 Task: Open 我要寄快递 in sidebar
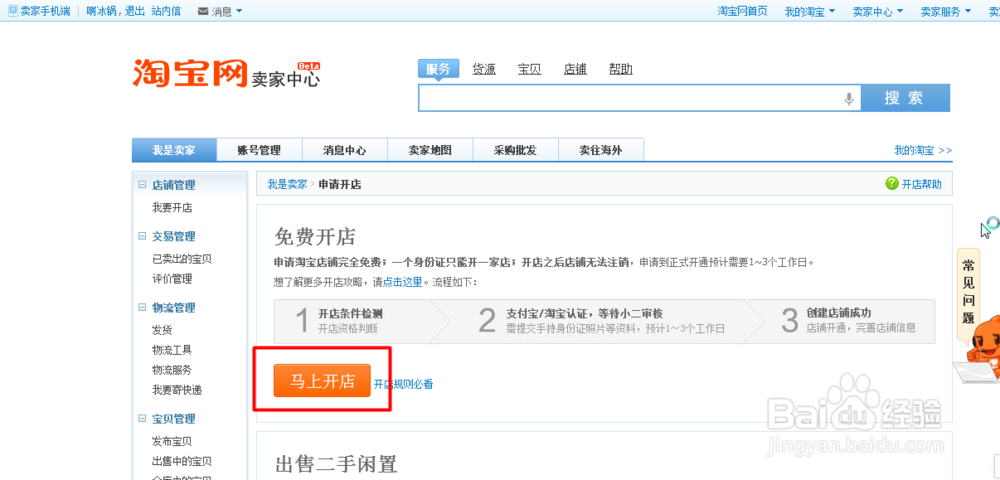[177, 389]
